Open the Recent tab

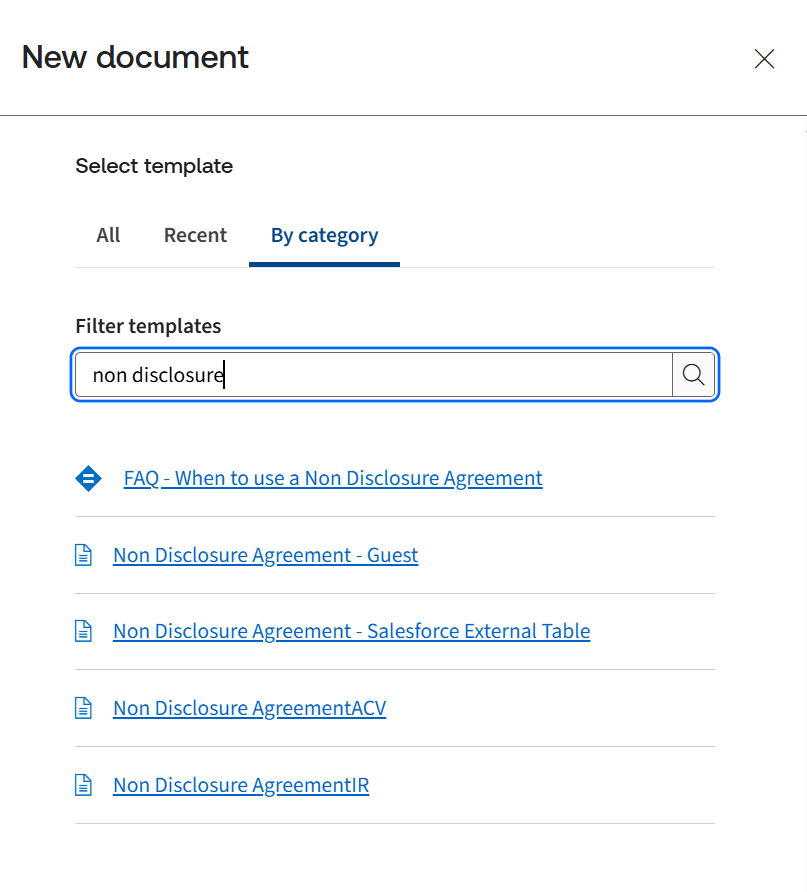click(195, 235)
